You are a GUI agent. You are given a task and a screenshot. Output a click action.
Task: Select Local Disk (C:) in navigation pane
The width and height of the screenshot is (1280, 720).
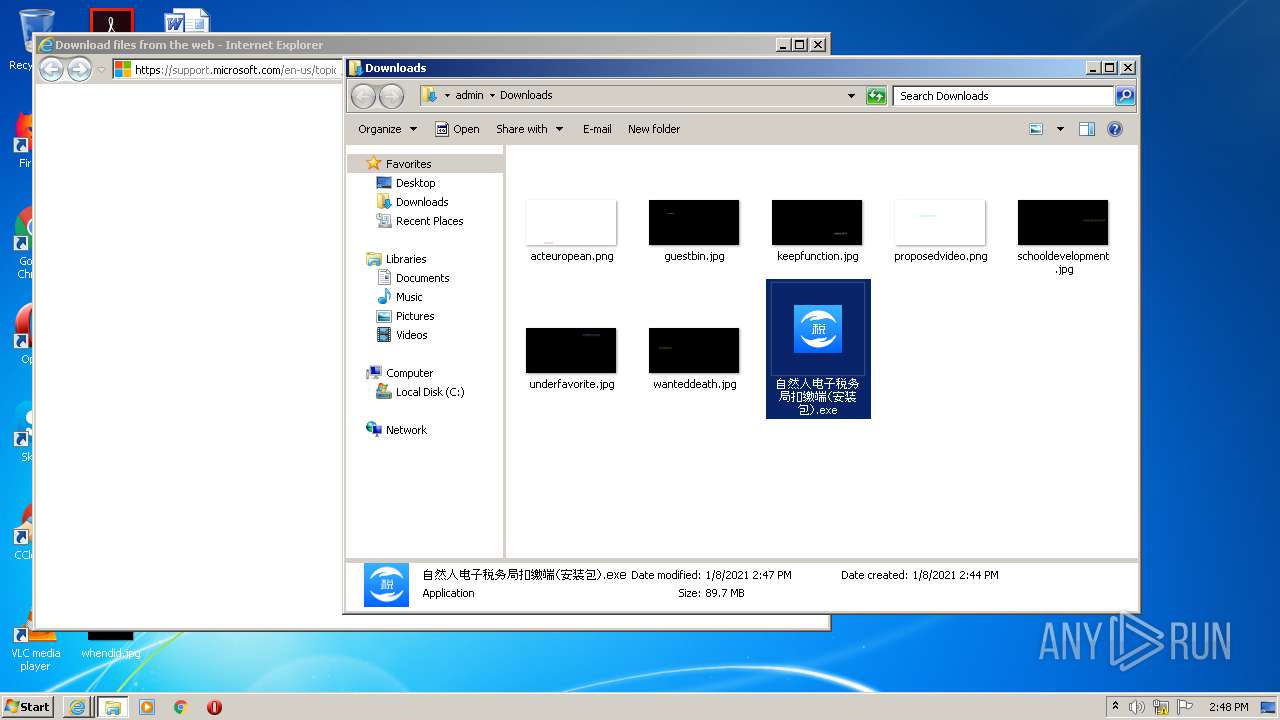click(x=429, y=392)
